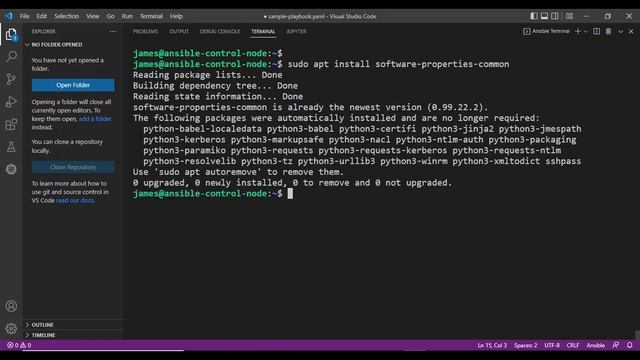Select Ansible language mode in status bar
Image resolution: width=640 pixels, height=360 pixels.
coord(596,345)
